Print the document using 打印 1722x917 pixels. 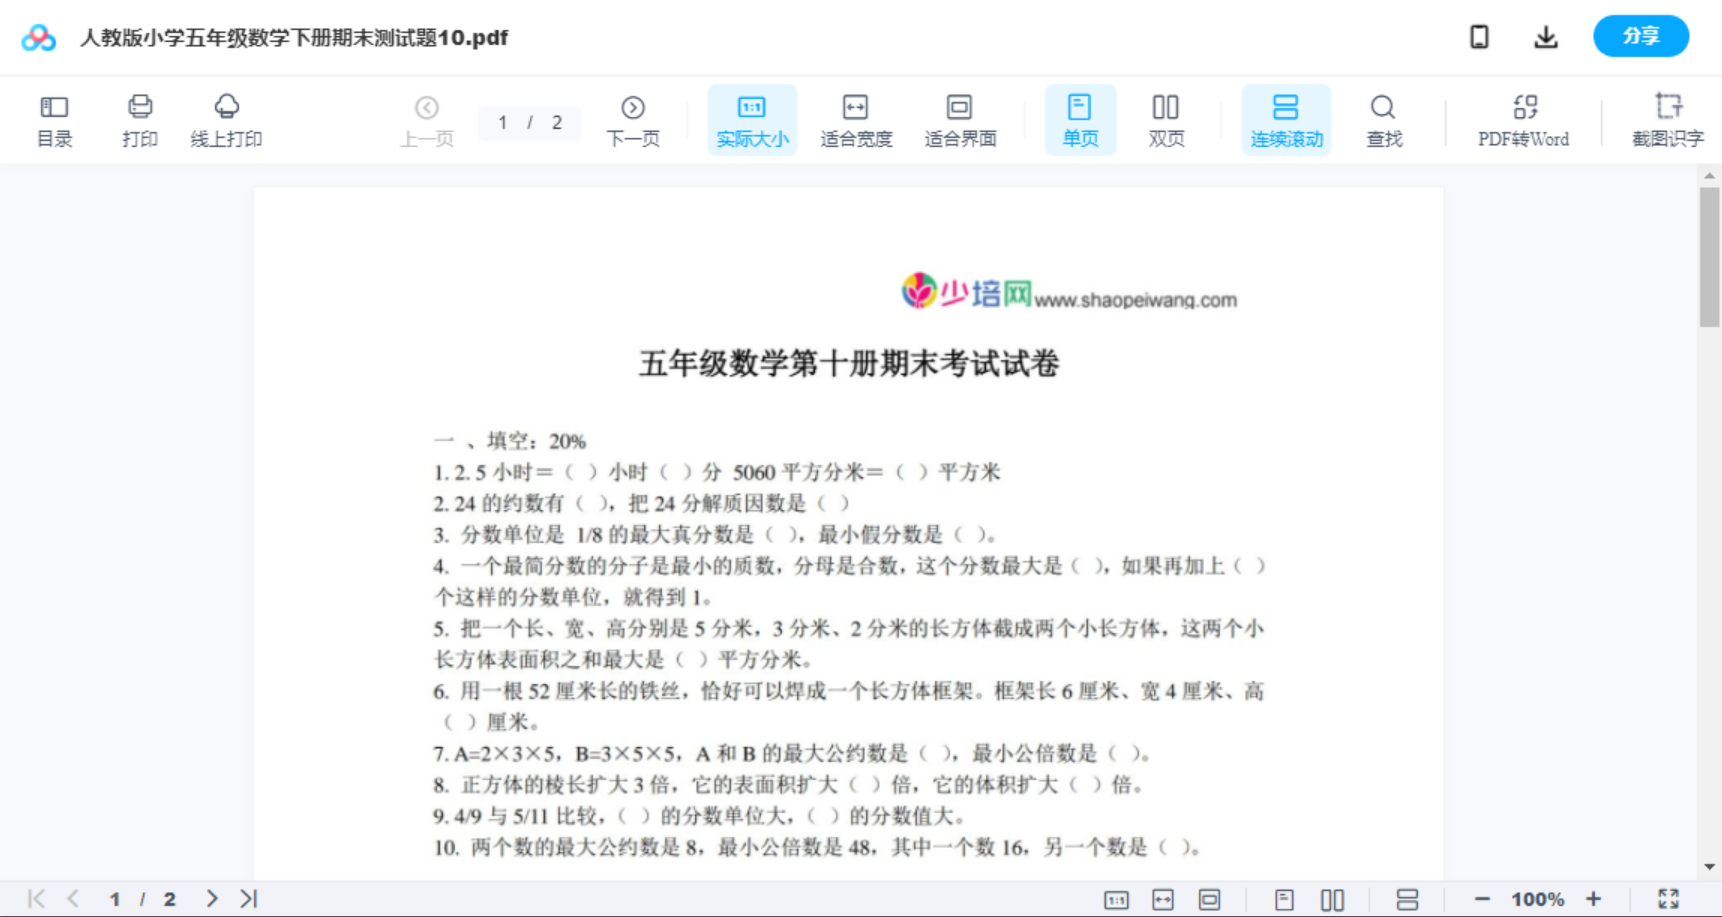[x=139, y=119]
